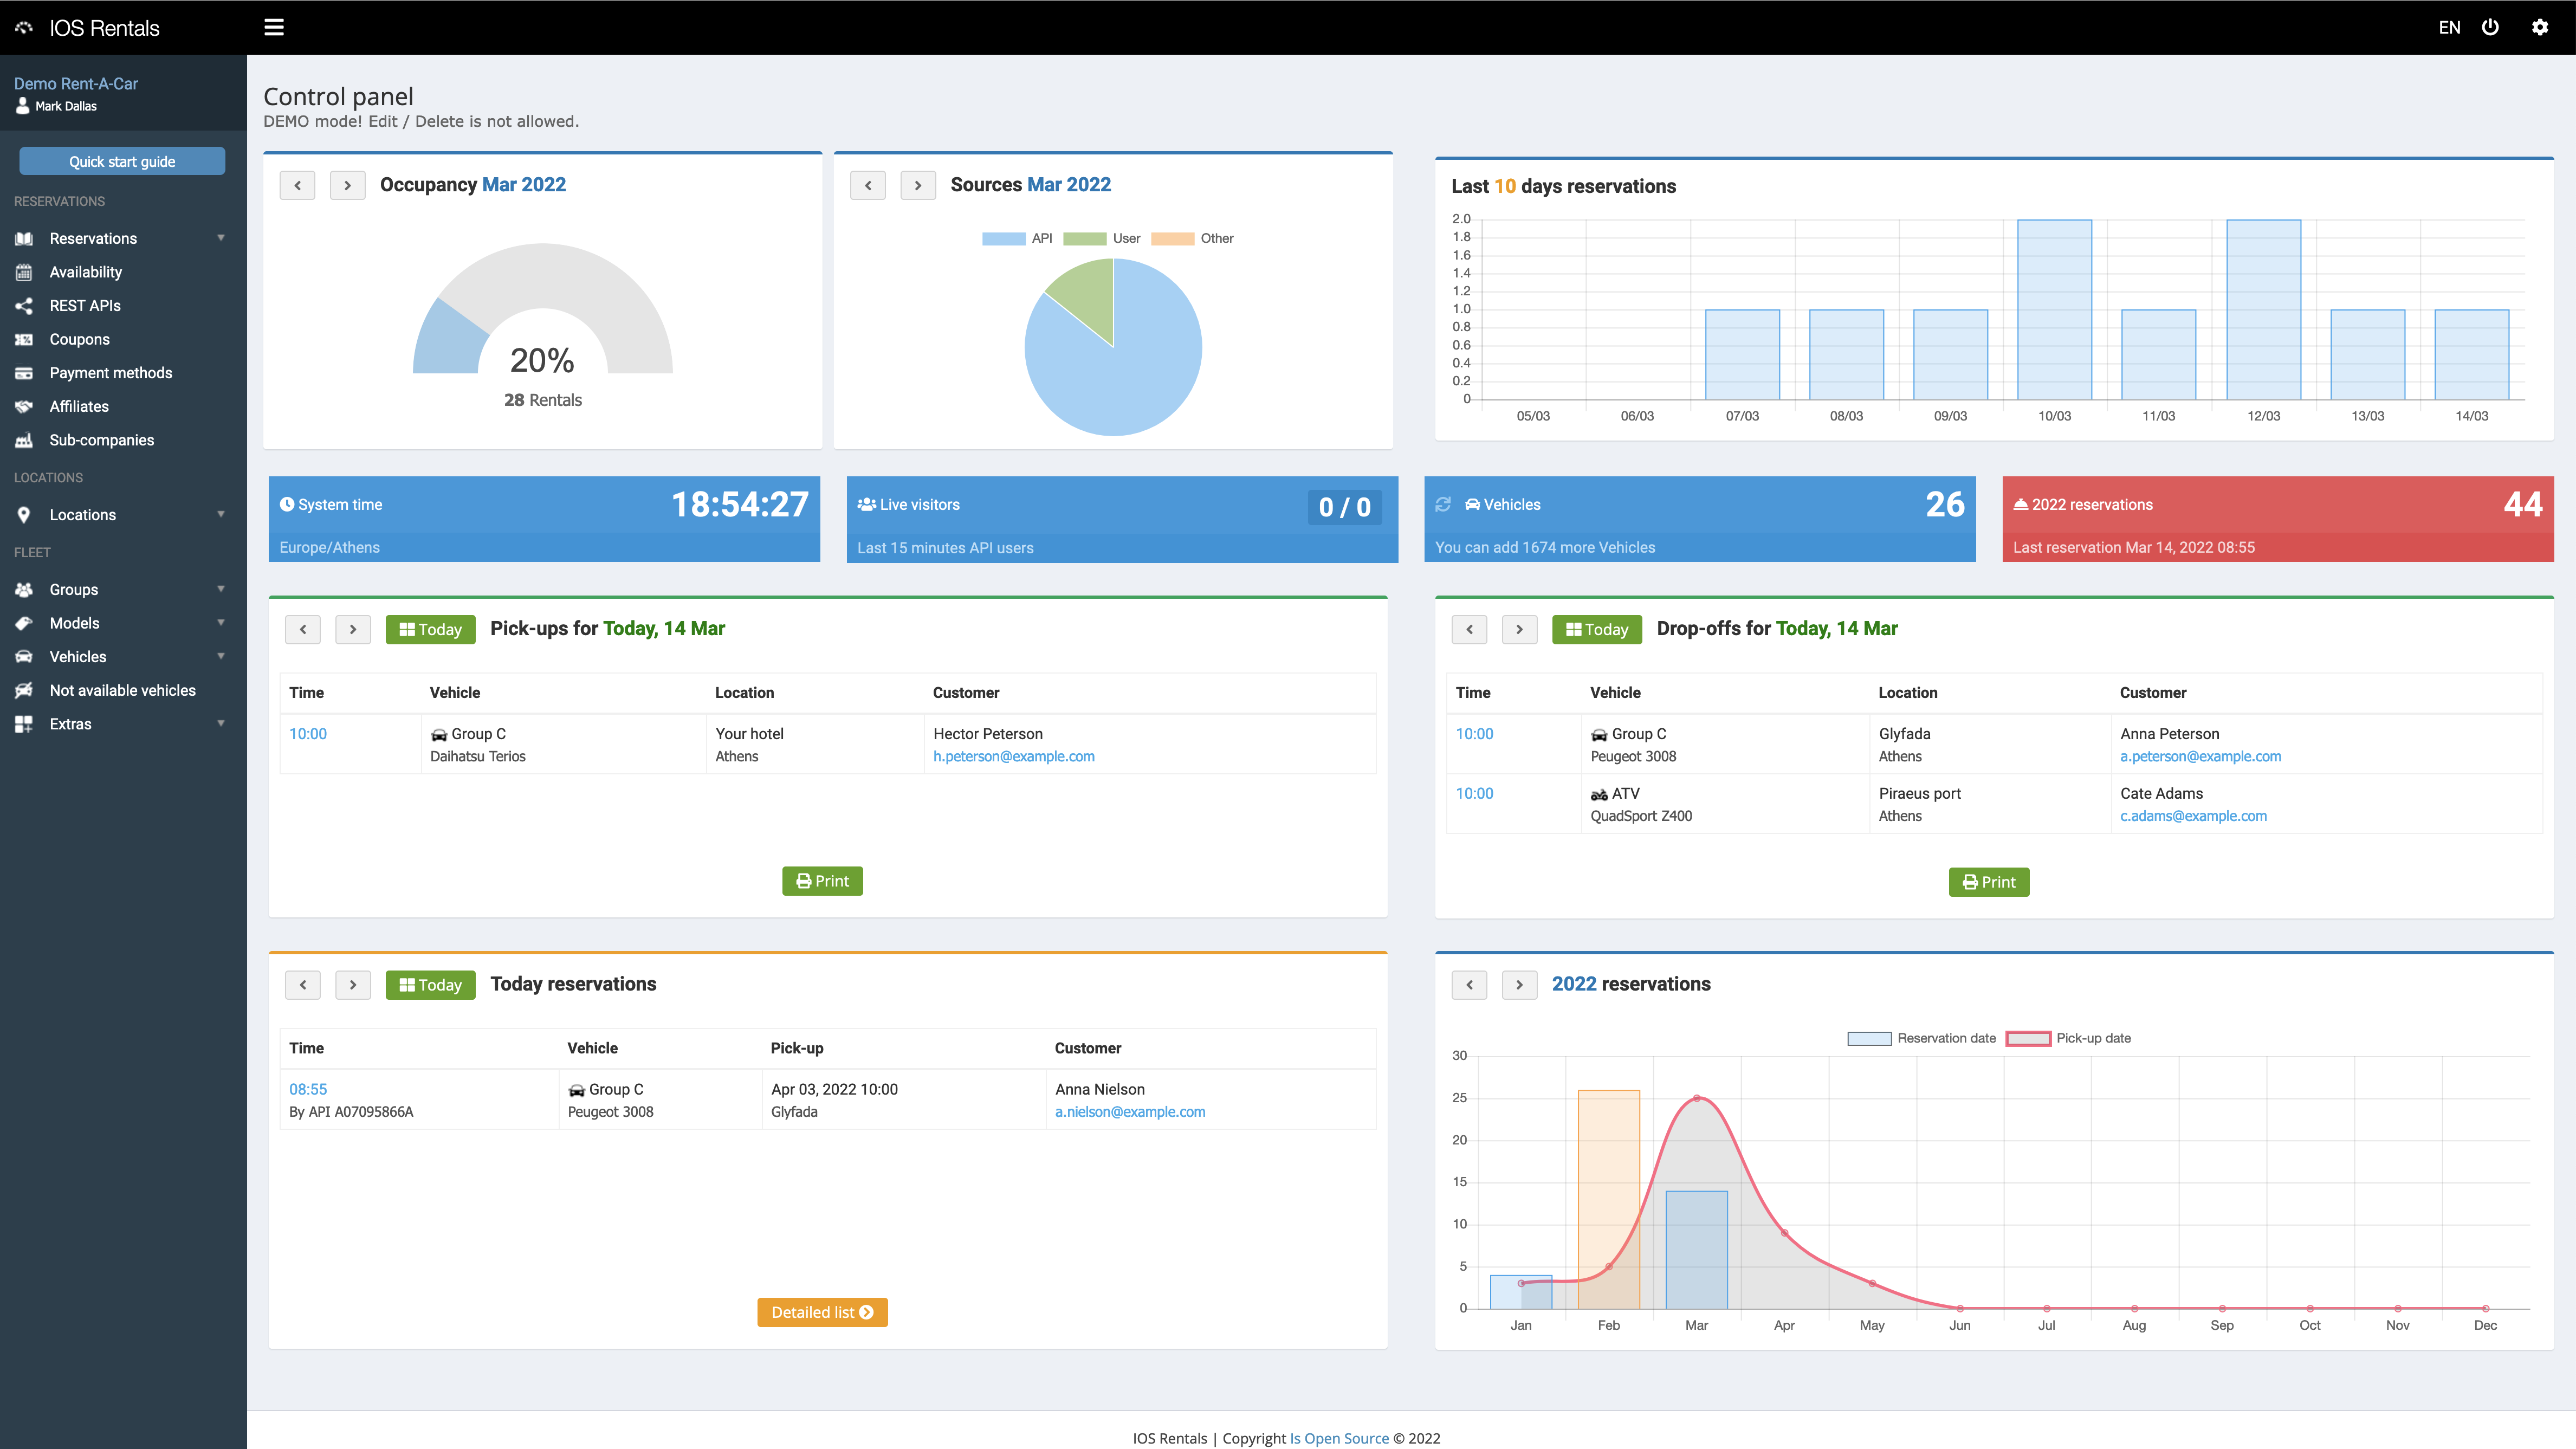Go to next month in Occupancy panel
This screenshot has width=2576, height=1449.
coord(347,186)
